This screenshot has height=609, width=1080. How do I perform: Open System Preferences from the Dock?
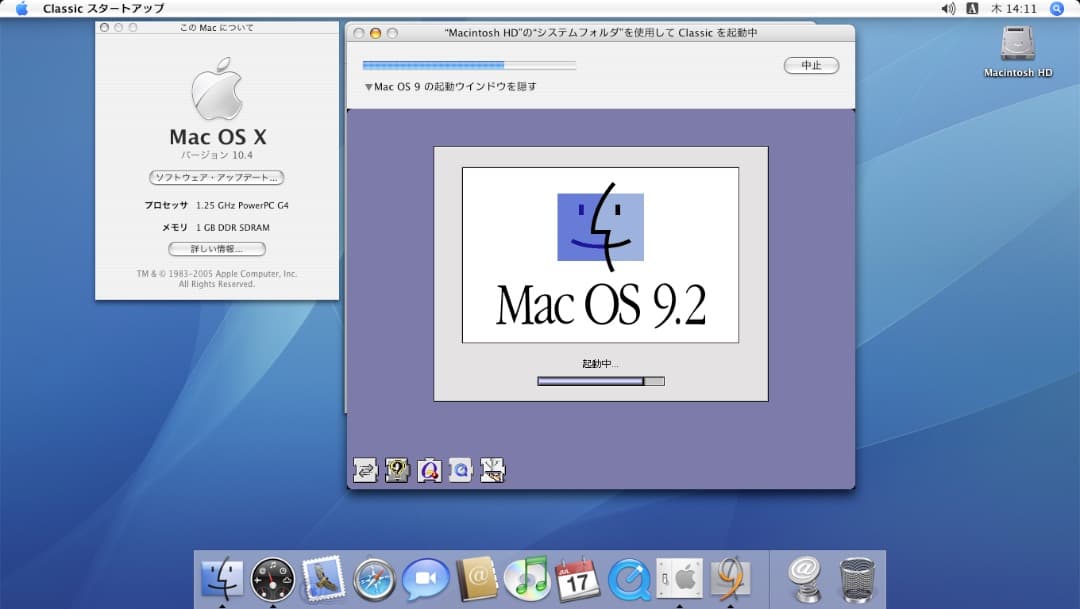pyautogui.click(x=681, y=578)
